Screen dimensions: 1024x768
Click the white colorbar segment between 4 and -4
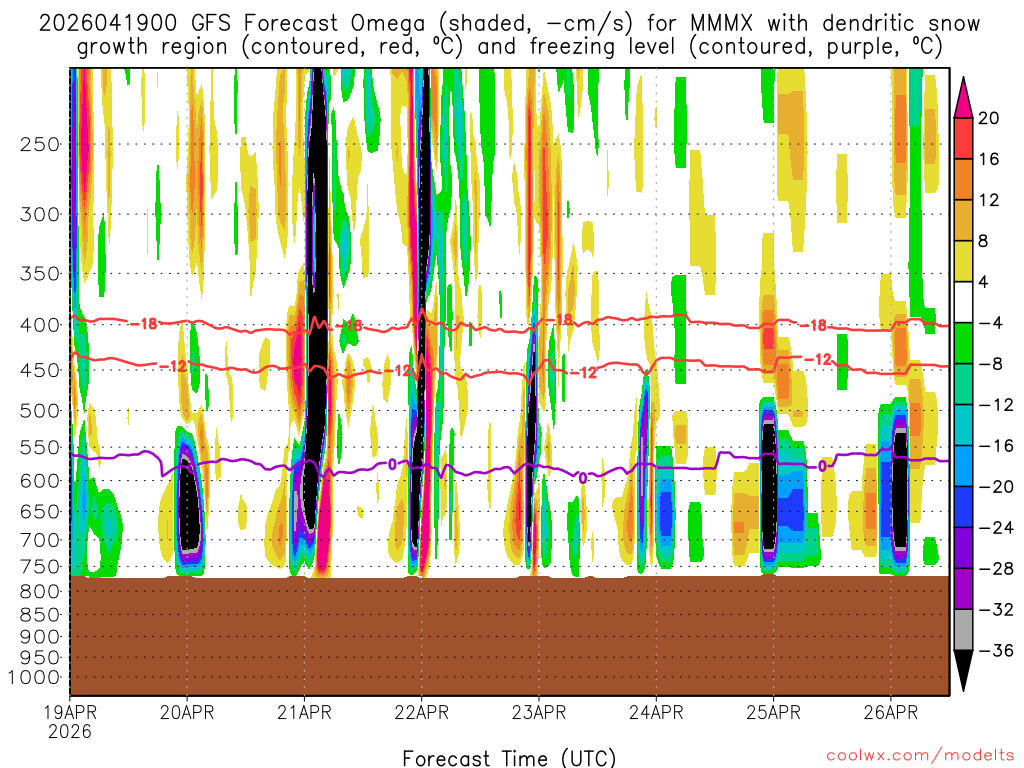point(964,302)
